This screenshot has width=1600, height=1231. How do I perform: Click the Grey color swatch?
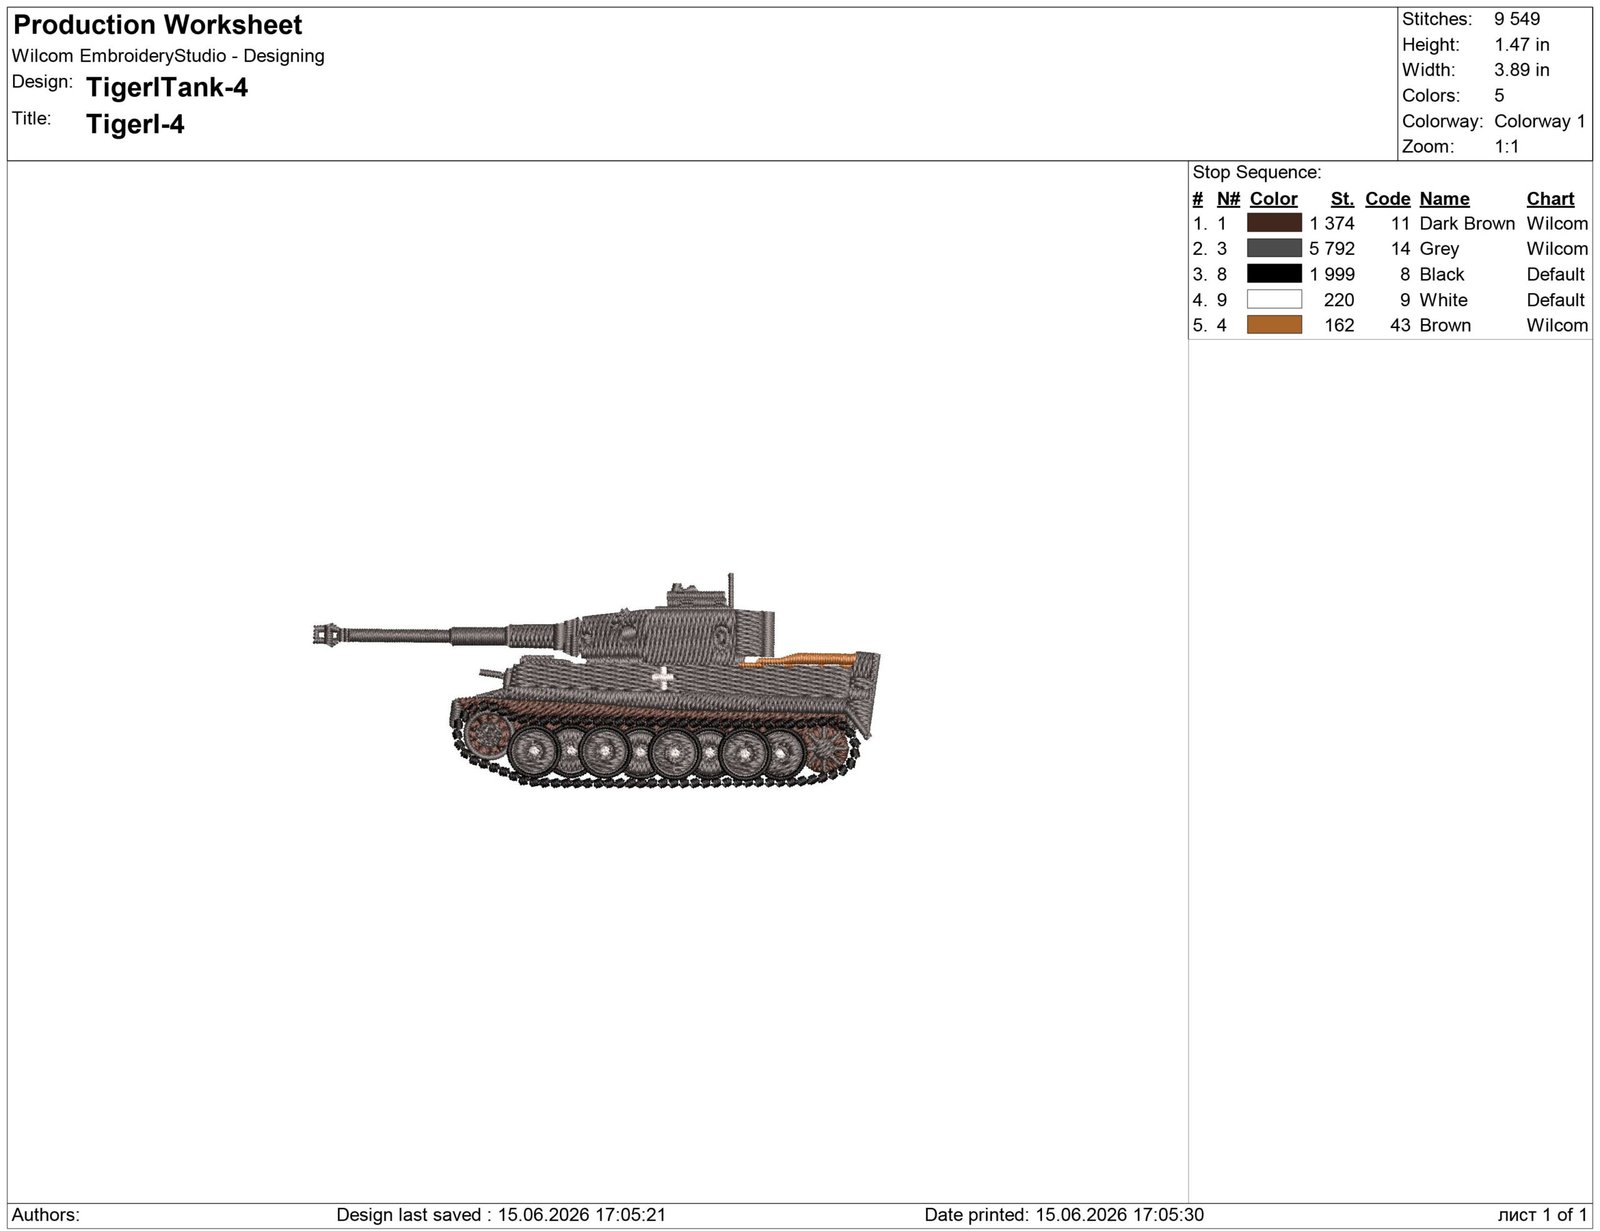[x=1274, y=248]
